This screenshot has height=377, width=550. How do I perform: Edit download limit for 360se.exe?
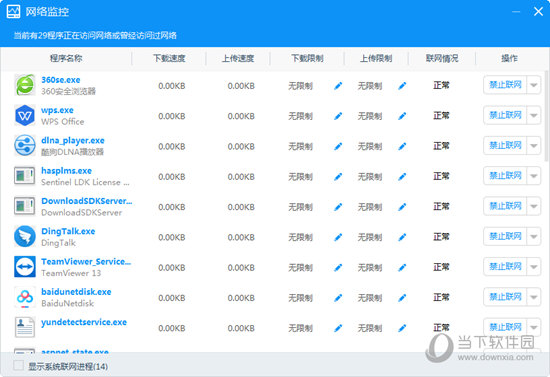pos(338,86)
